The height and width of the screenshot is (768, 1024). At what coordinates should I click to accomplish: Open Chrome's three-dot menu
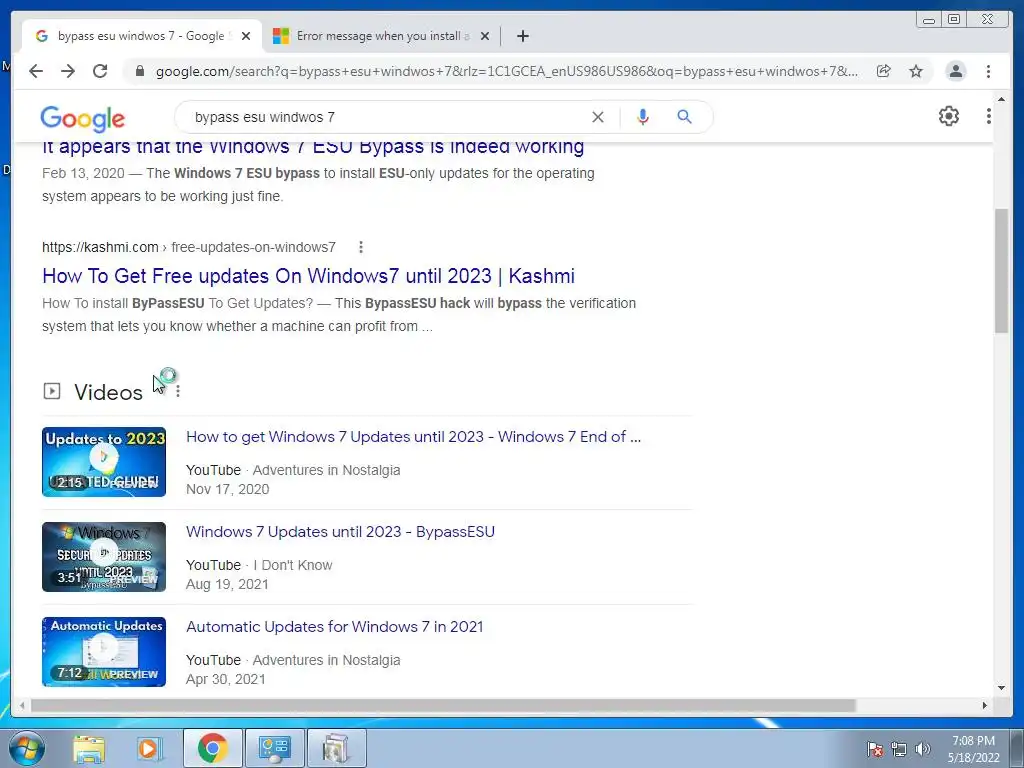click(x=988, y=71)
